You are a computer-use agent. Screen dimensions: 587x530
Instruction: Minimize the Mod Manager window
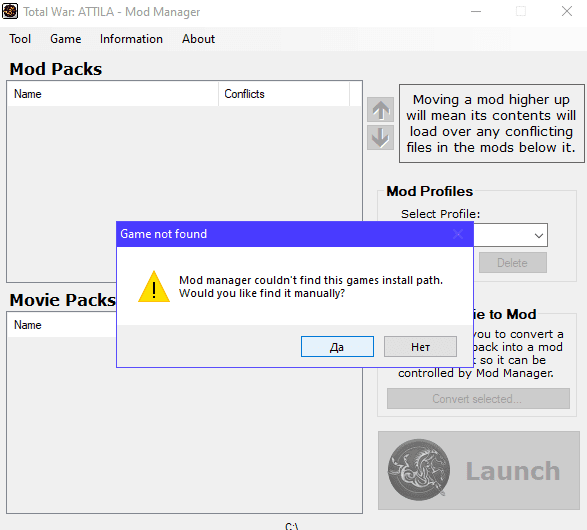coord(476,12)
